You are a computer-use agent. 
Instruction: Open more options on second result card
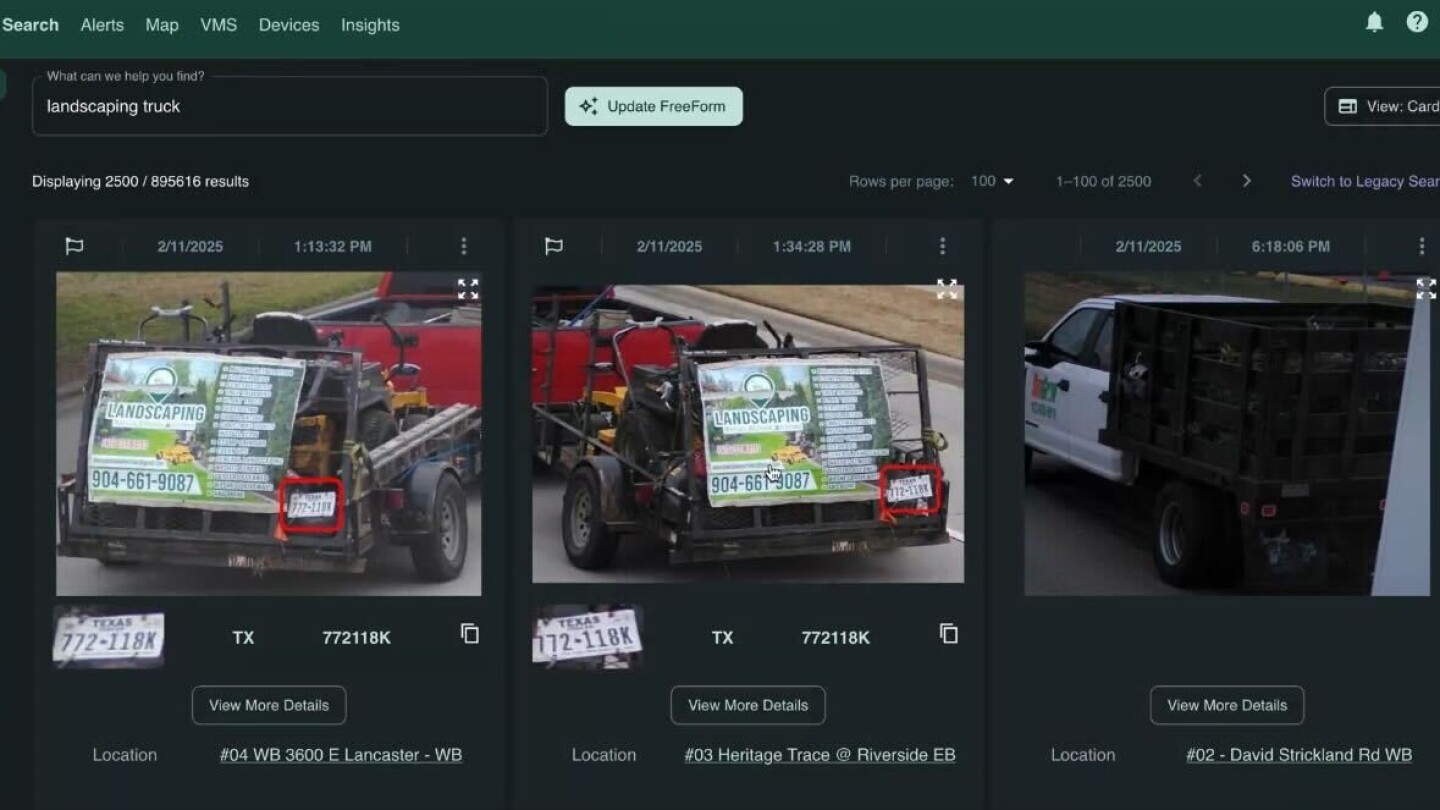coord(942,246)
